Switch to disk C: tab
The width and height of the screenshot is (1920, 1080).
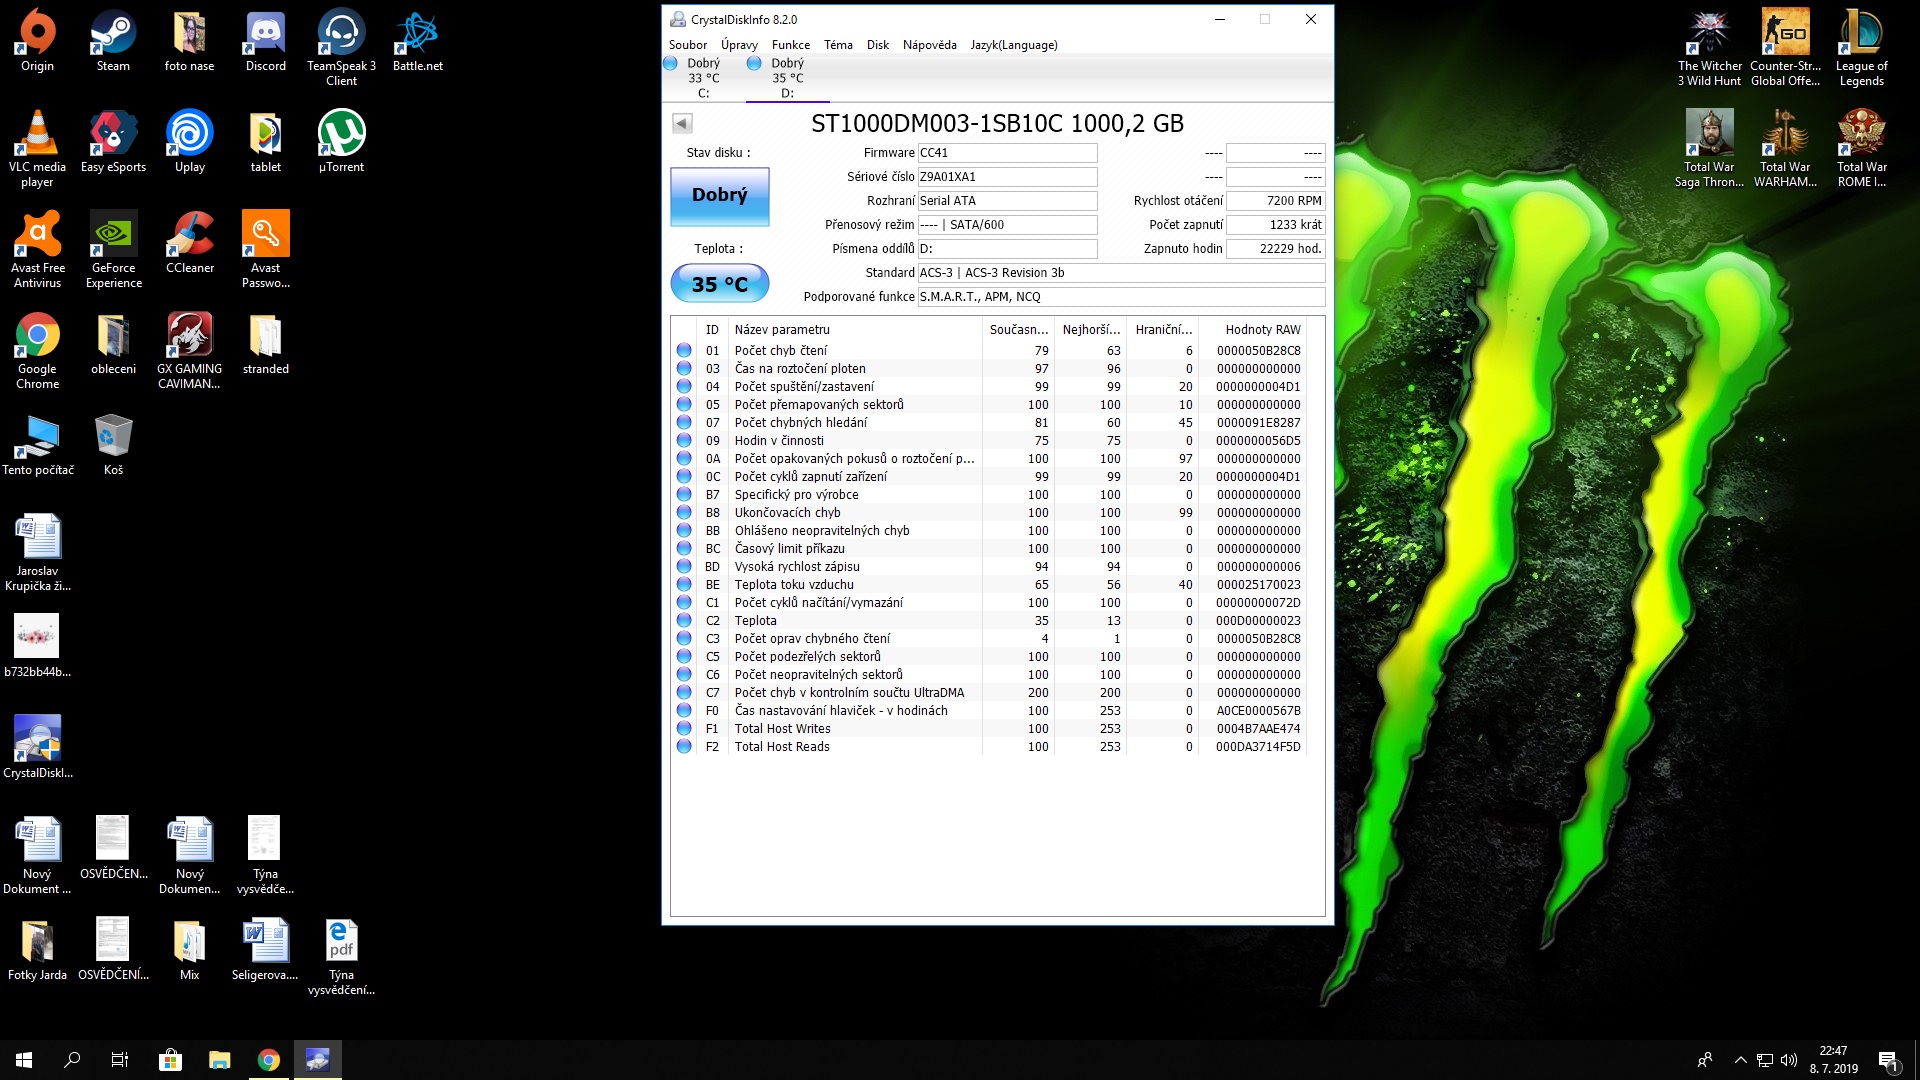703,78
